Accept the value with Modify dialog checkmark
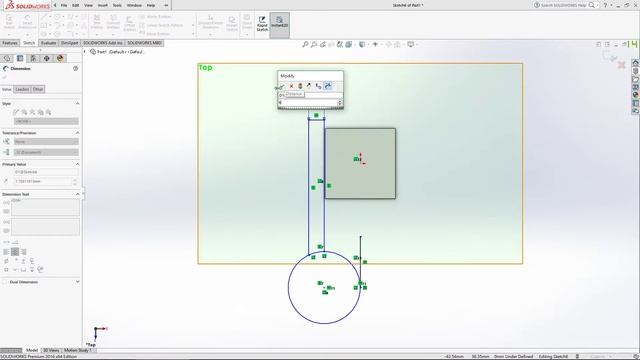The image size is (640, 360). pos(282,86)
